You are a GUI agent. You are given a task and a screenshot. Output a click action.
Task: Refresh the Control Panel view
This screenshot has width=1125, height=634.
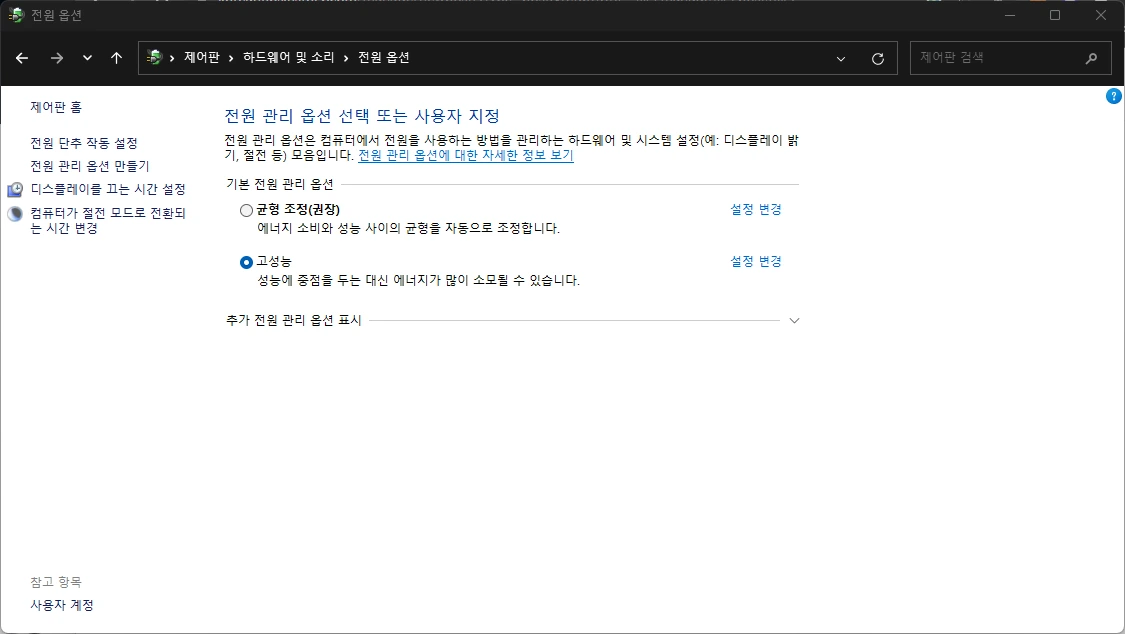[877, 58]
